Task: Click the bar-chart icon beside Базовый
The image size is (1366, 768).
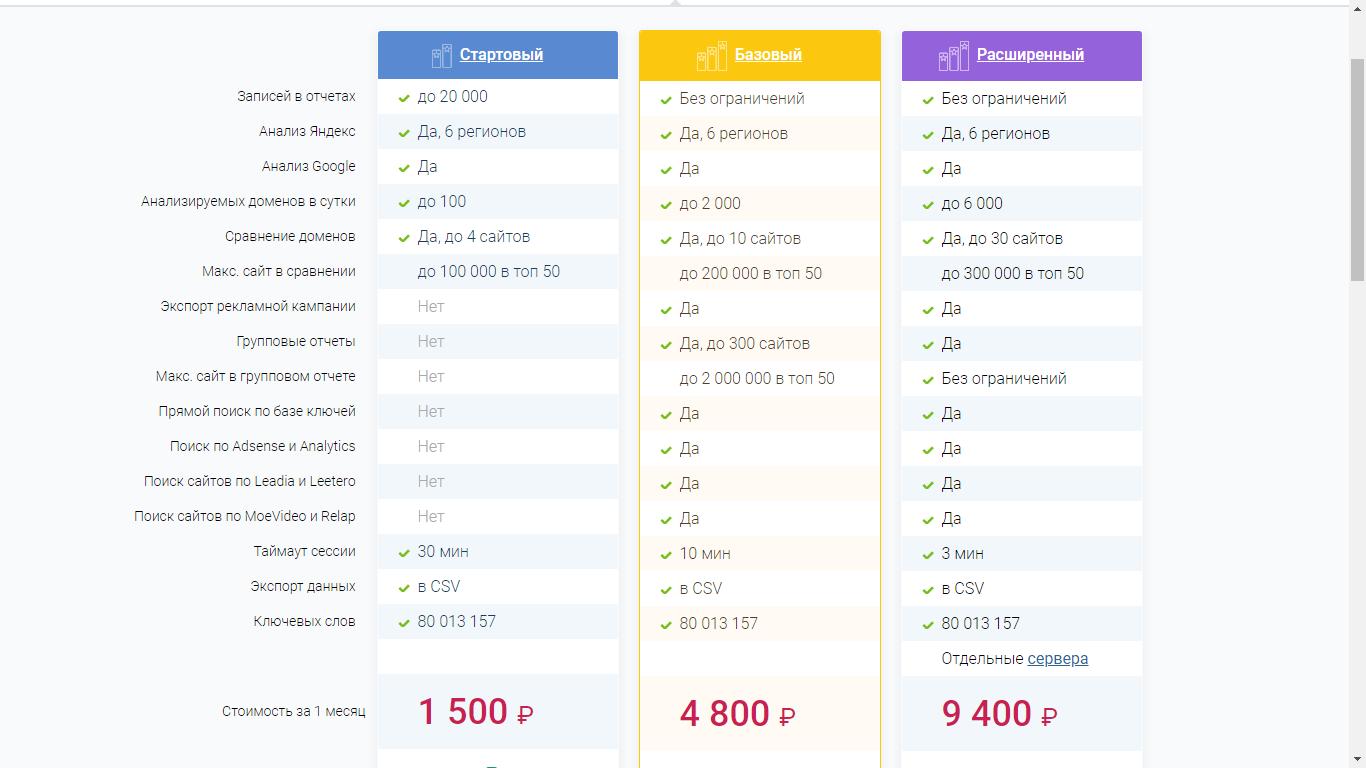Action: coord(712,56)
